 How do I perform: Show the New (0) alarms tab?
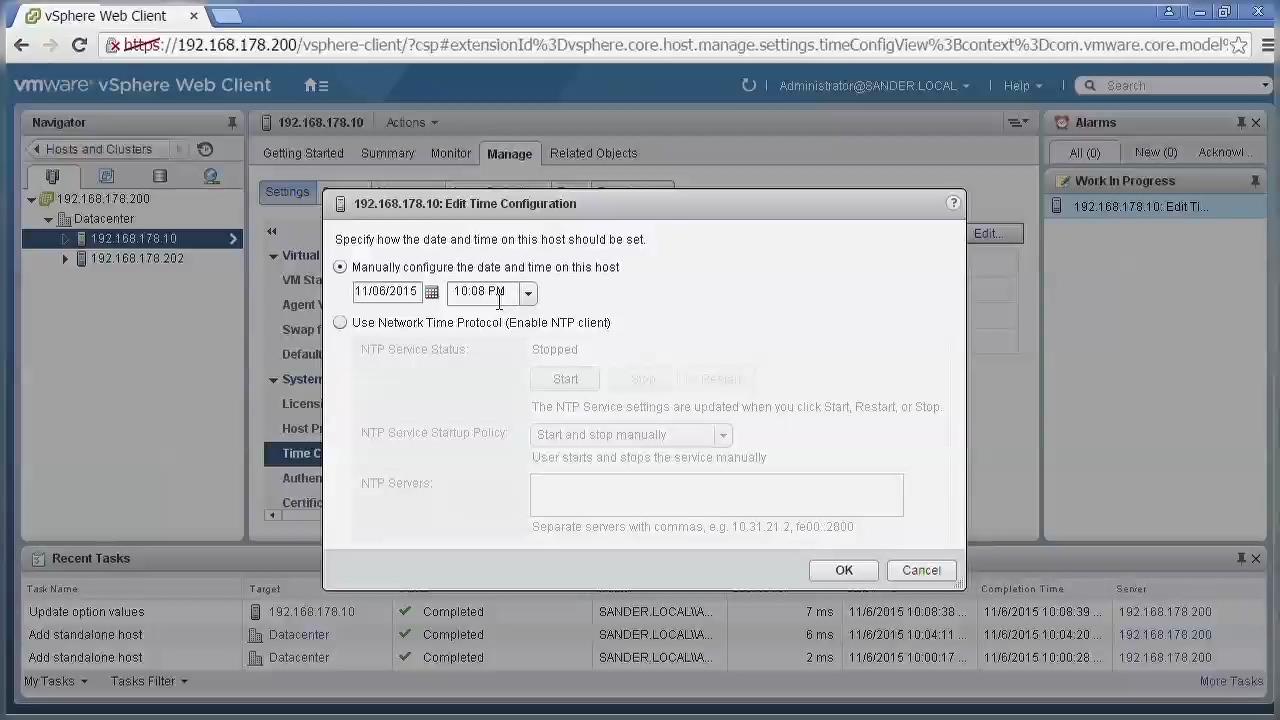(x=1156, y=152)
